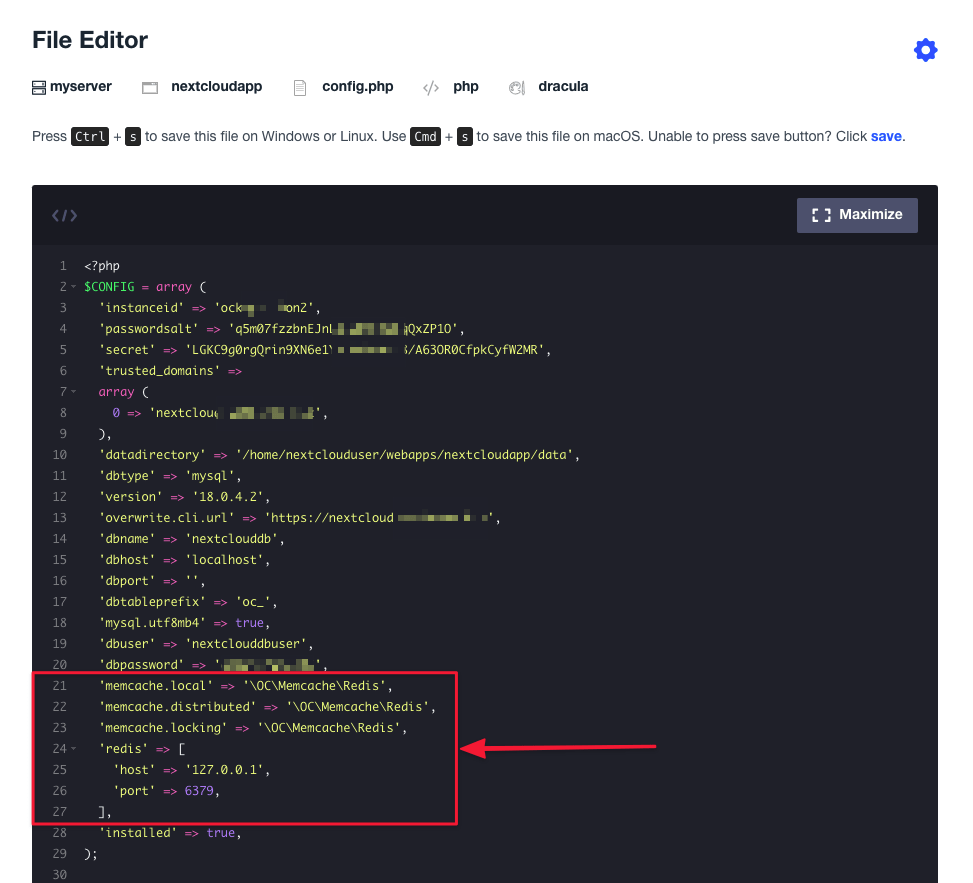This screenshot has width=973, height=883.
Task: Select the php language label
Action: [x=466, y=87]
